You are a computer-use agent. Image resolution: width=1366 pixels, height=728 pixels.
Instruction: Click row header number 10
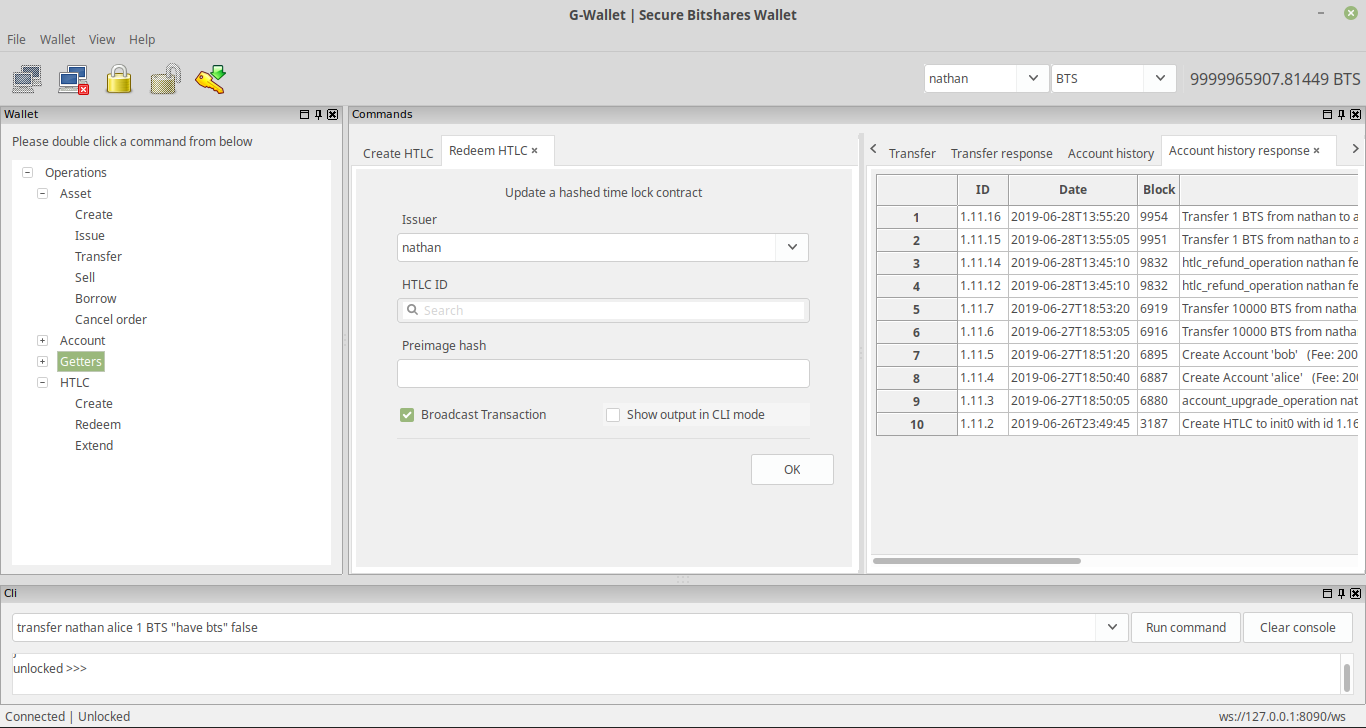[x=916, y=424]
